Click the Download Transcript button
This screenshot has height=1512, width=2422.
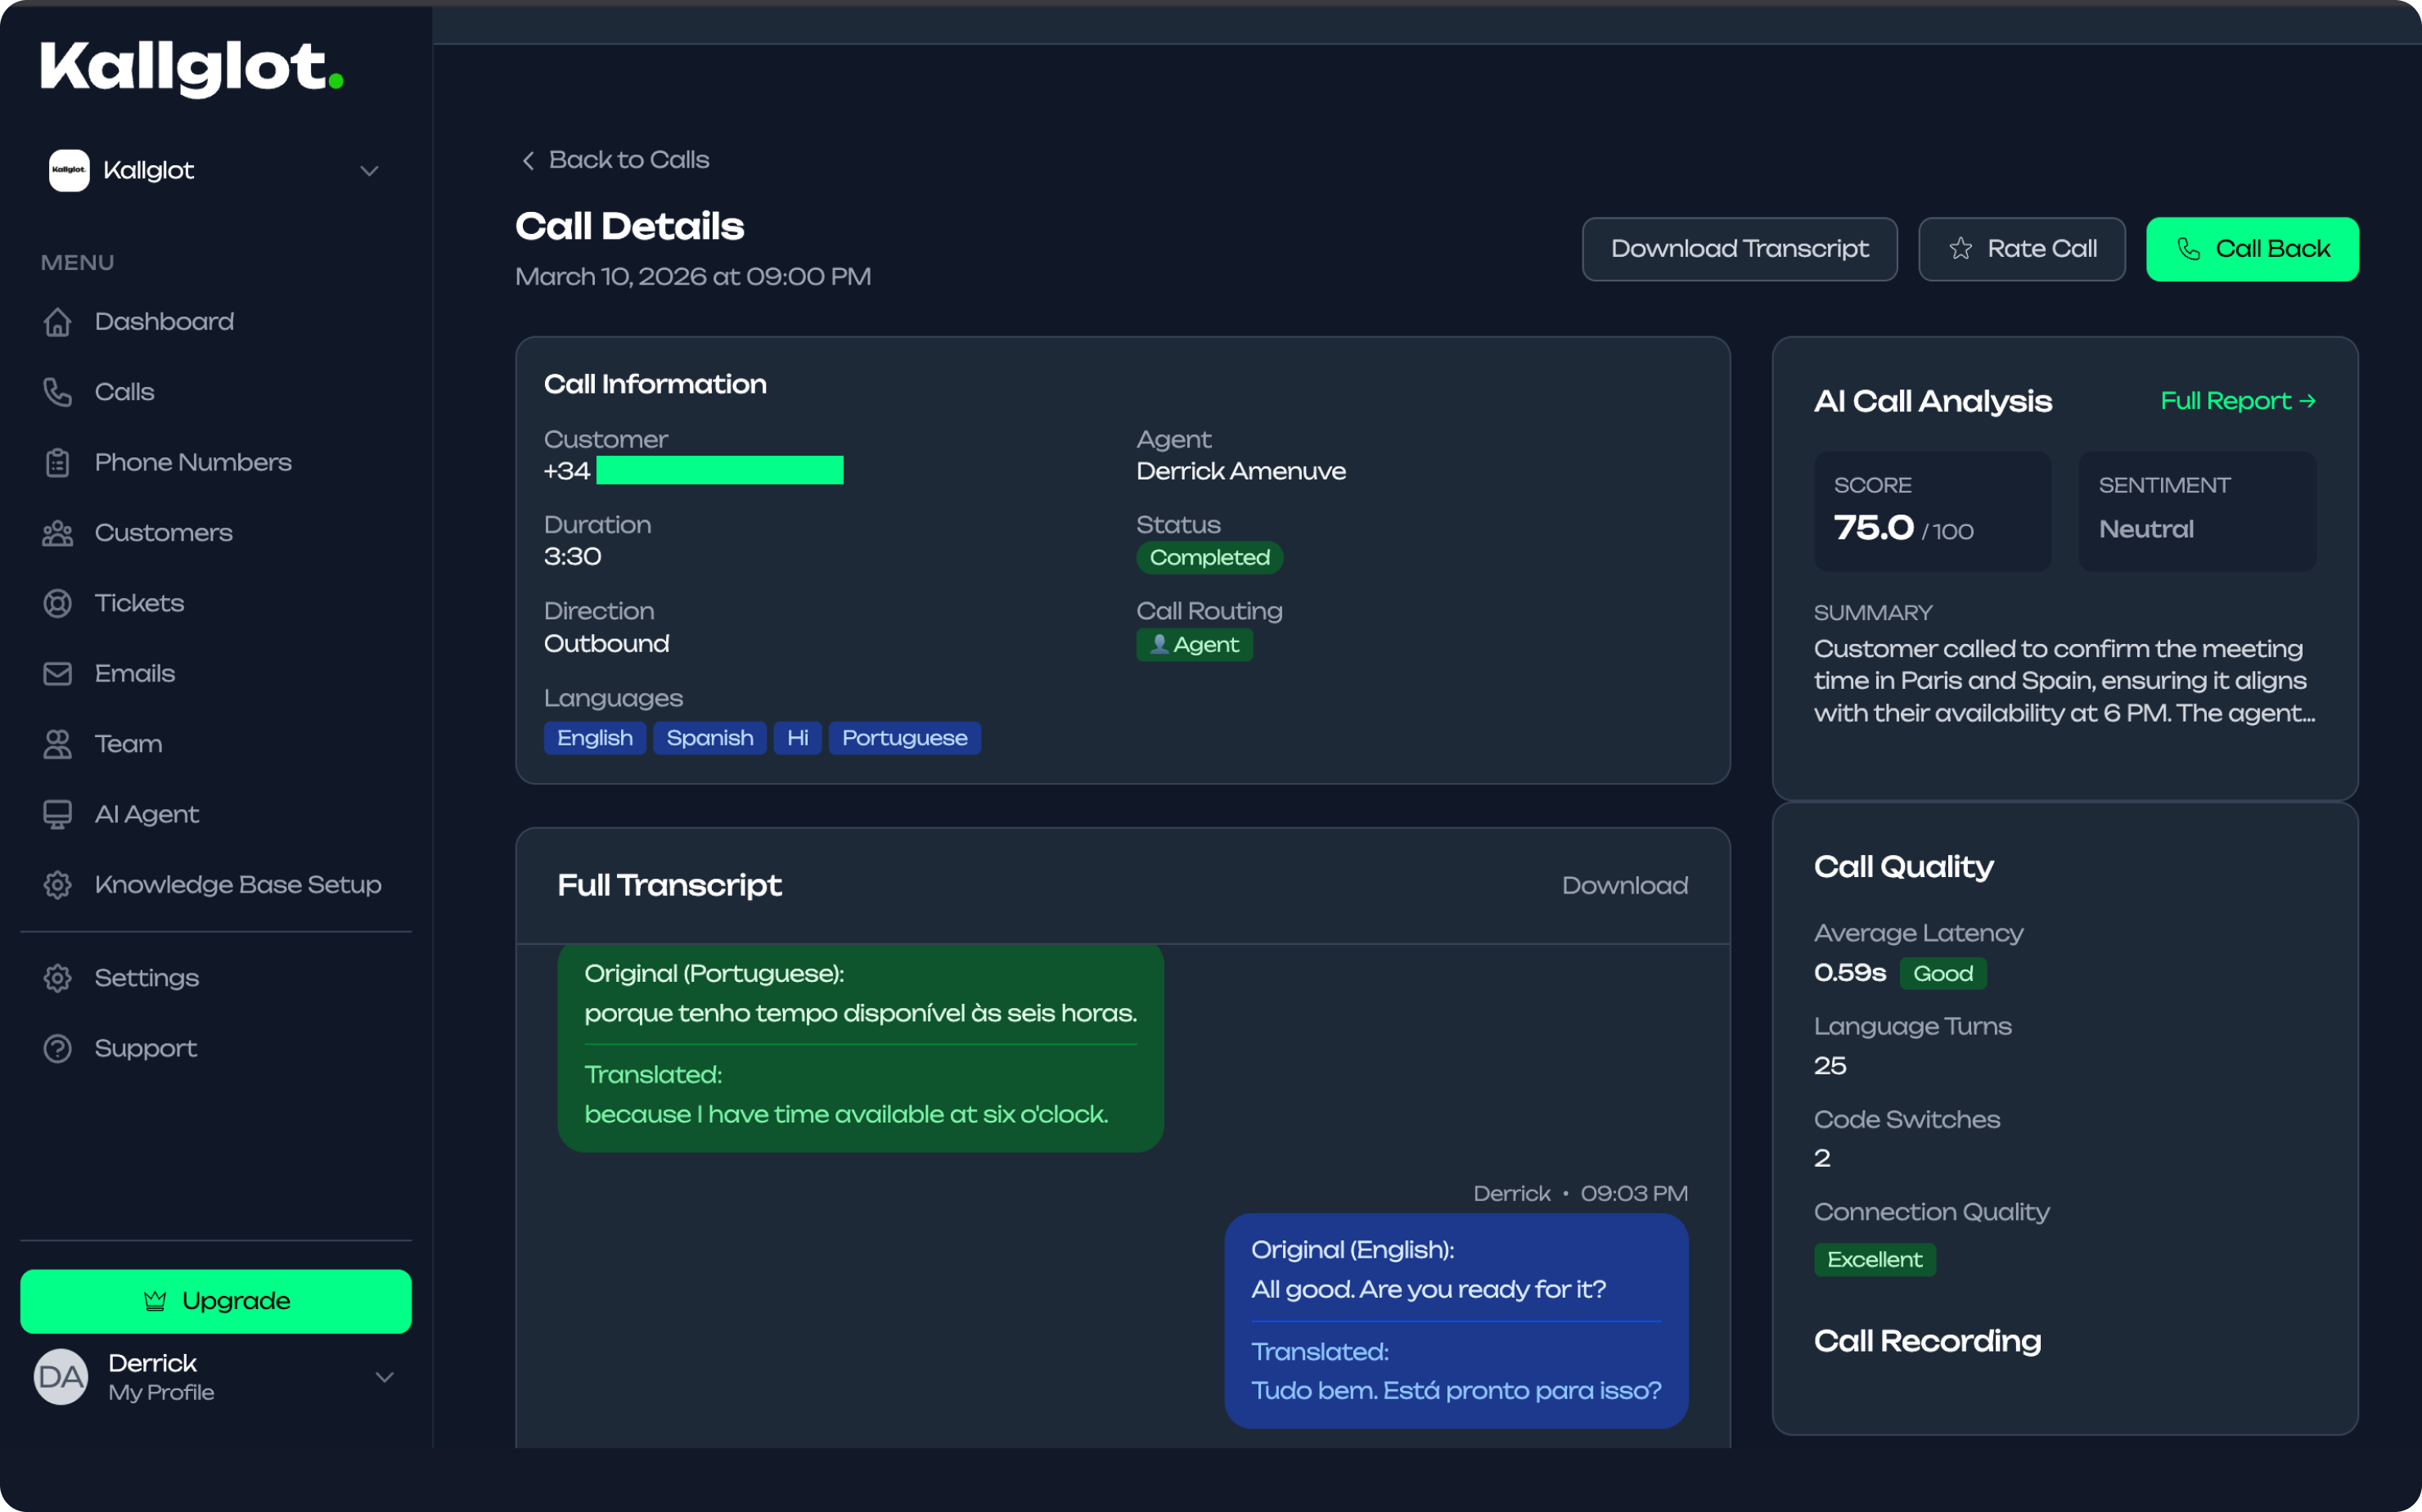[x=1739, y=248]
